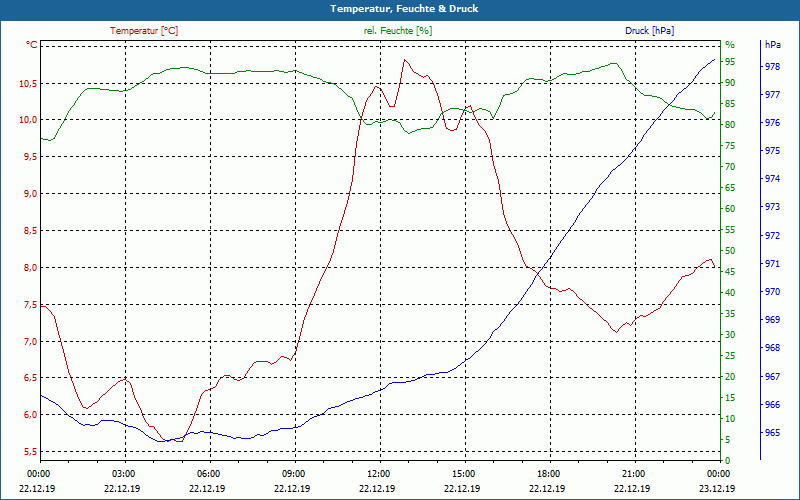Click the 50 tick on the humidity axis
The image size is (800, 500).
[x=730, y=251]
